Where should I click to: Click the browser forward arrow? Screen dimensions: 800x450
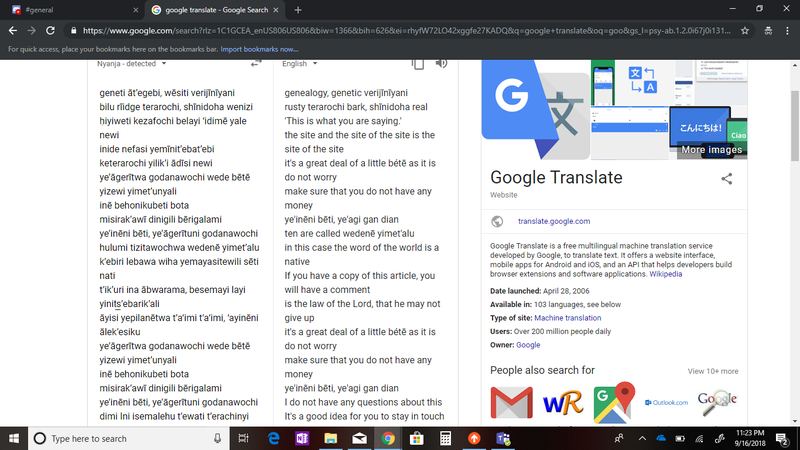(x=32, y=31)
